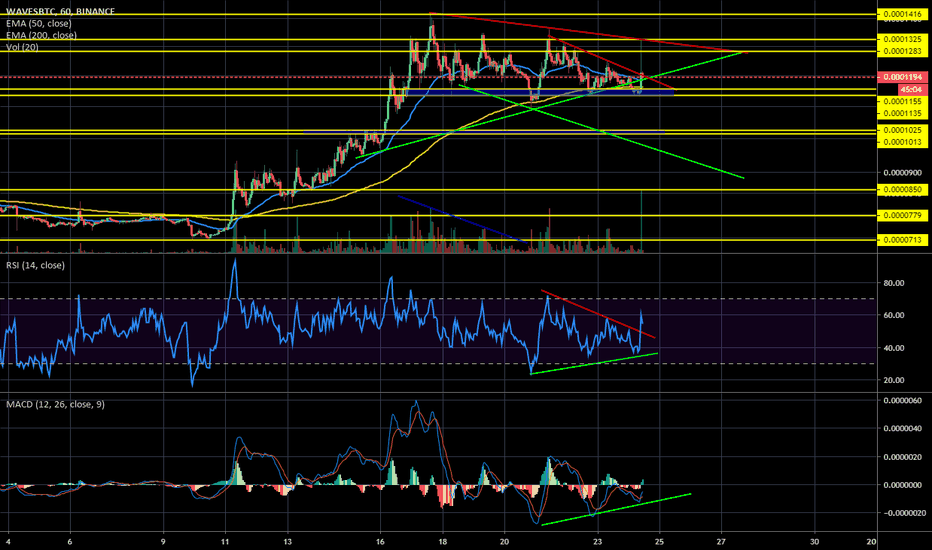932x550 pixels.
Task: Select the 0.0001283 price level label
Action: (x=902, y=51)
